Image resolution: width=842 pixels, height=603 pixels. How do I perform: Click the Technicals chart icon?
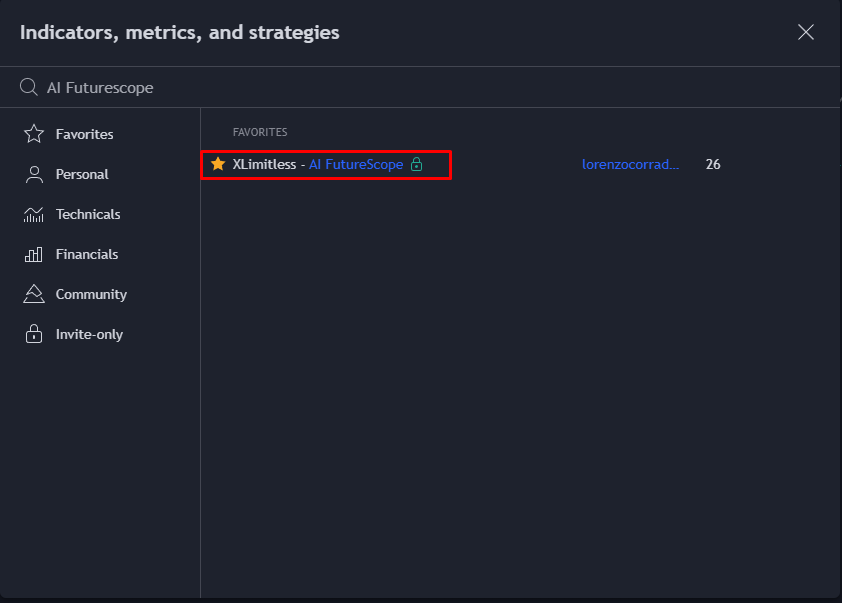(x=34, y=214)
